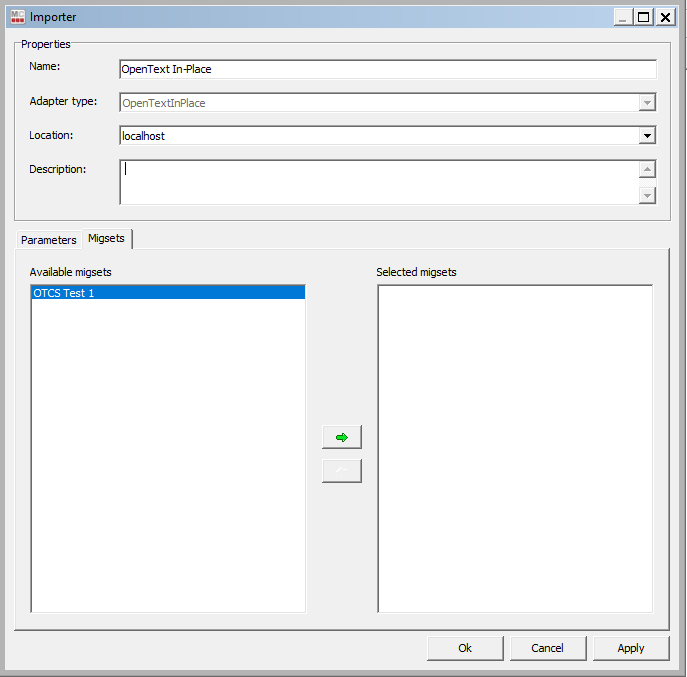Click the Ok button
This screenshot has width=687, height=677.
tap(465, 648)
